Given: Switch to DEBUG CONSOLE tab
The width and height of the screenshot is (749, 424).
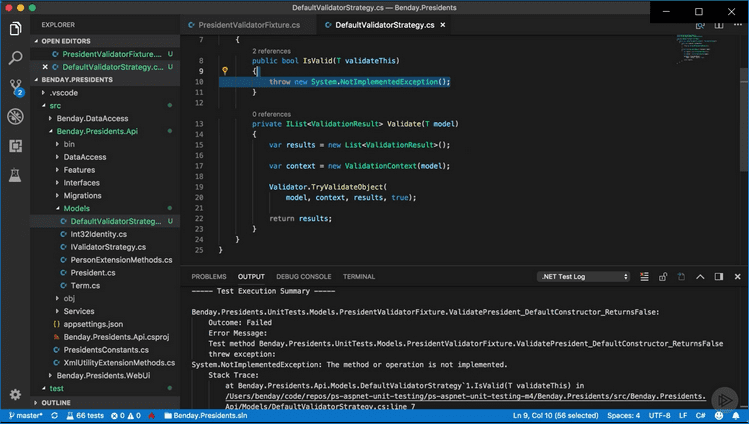Looking at the screenshot, I should [303, 276].
